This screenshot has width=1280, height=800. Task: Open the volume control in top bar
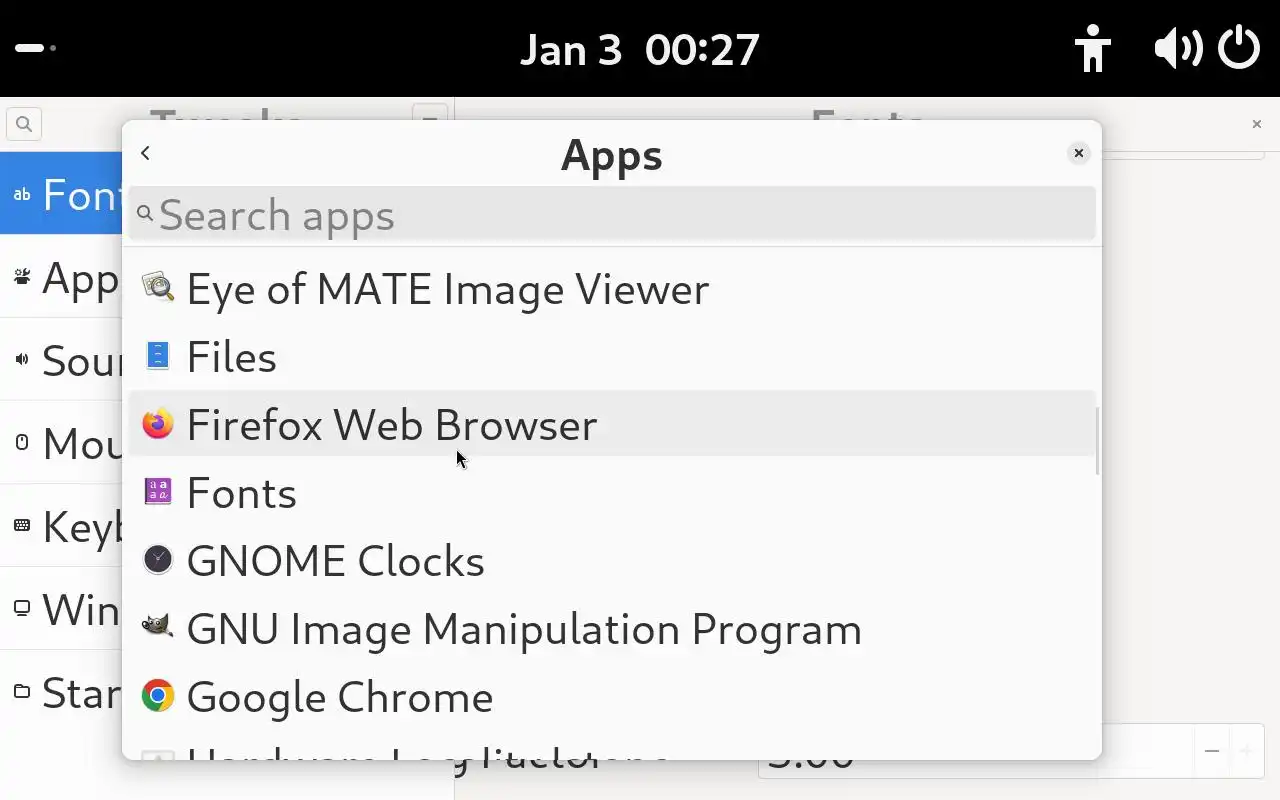pos(1177,48)
